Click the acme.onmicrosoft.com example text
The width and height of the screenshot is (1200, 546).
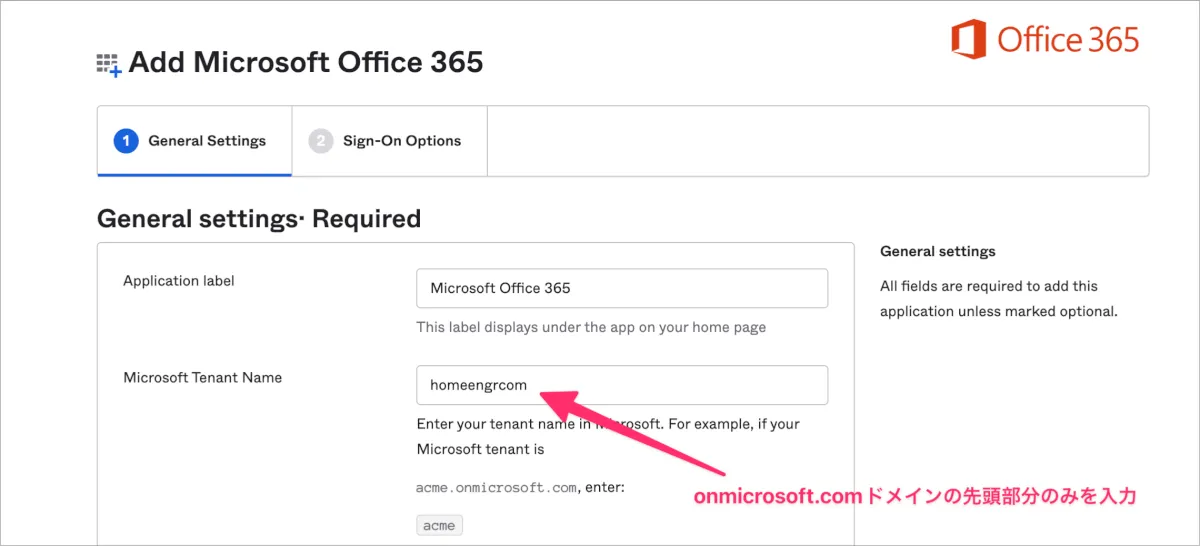(x=495, y=488)
